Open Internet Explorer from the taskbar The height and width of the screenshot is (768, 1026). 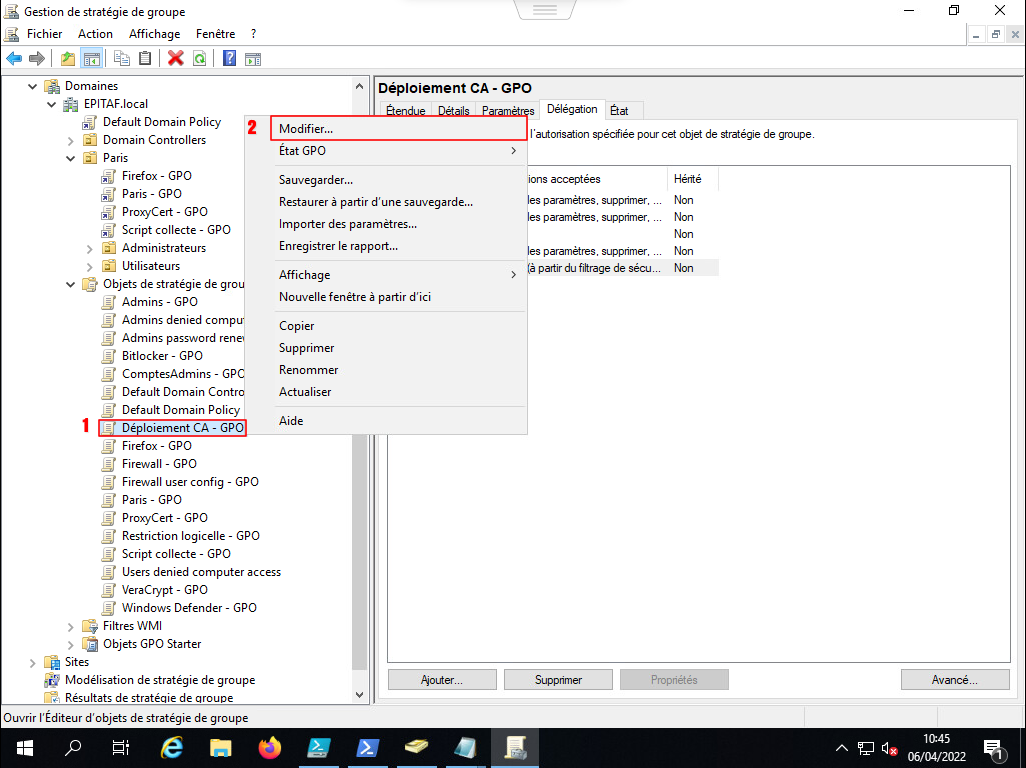pyautogui.click(x=173, y=747)
